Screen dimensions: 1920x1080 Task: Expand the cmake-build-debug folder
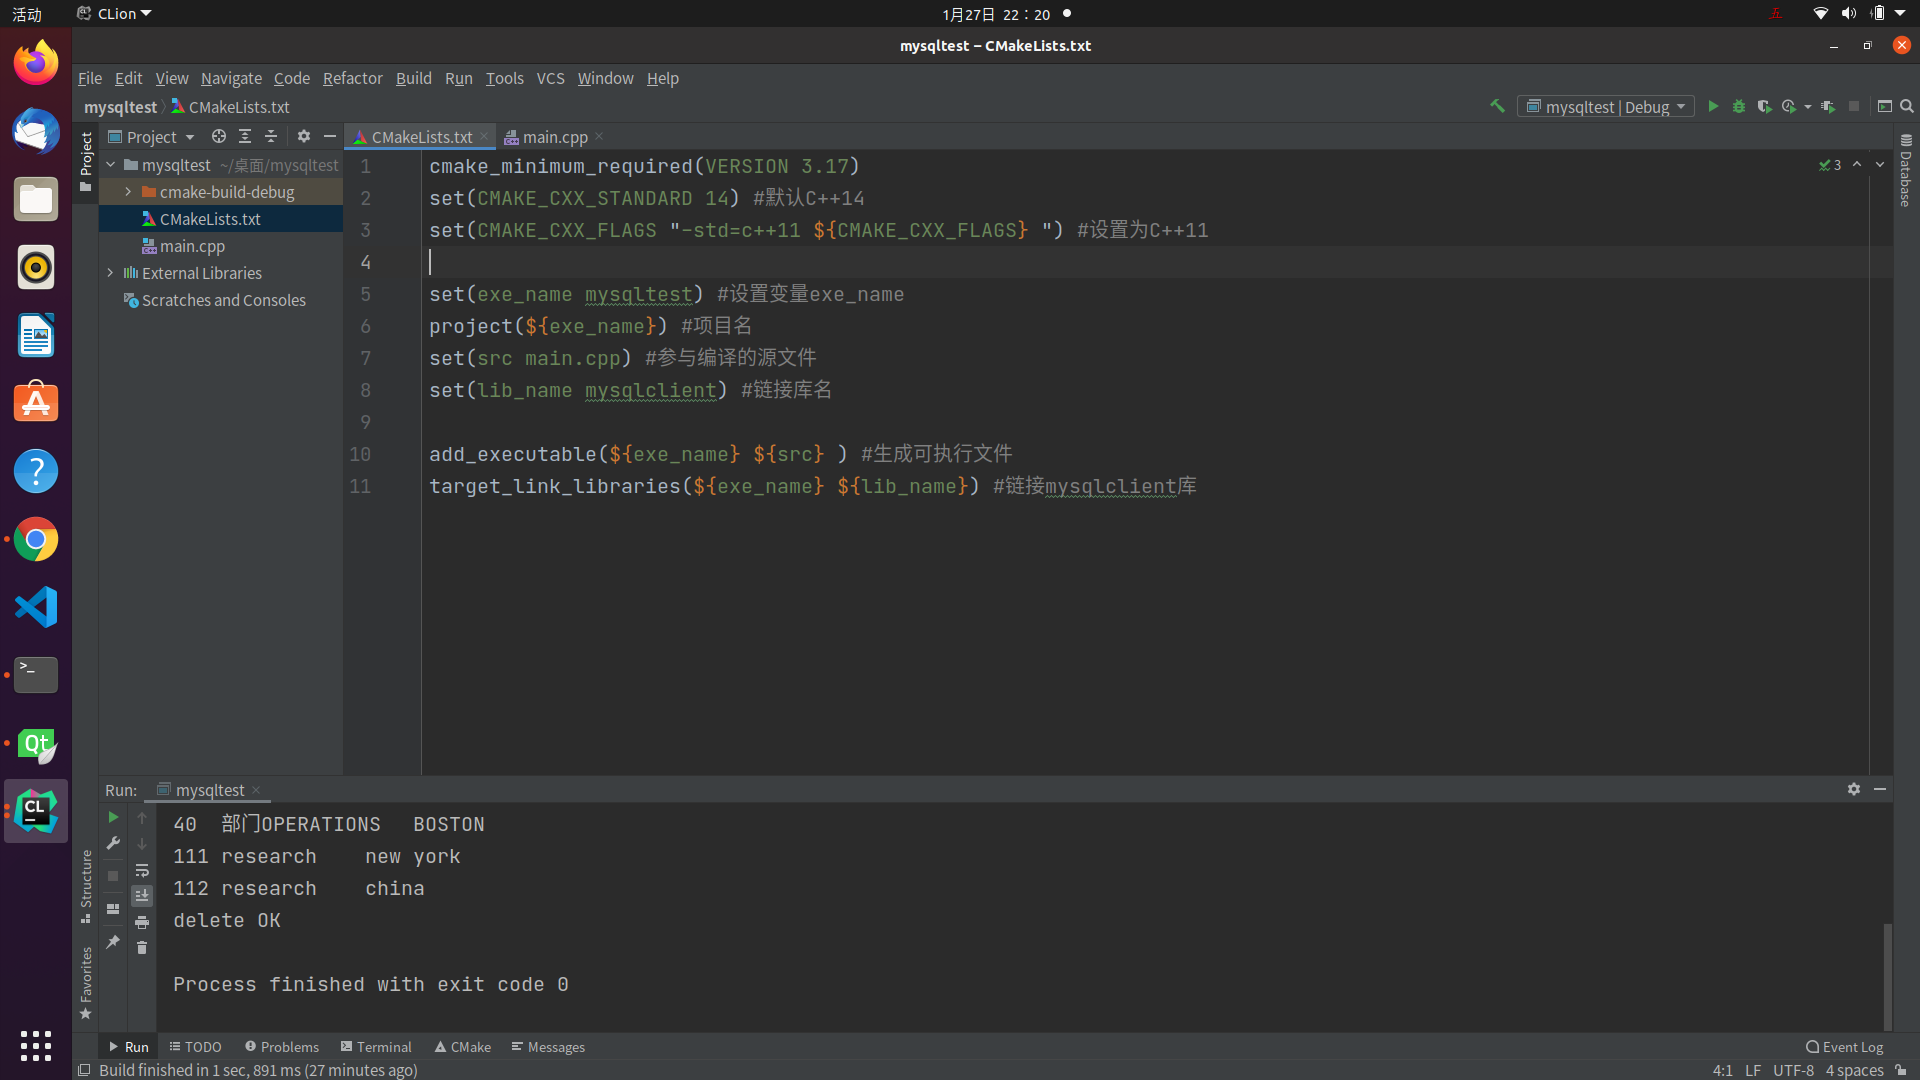(x=127, y=191)
